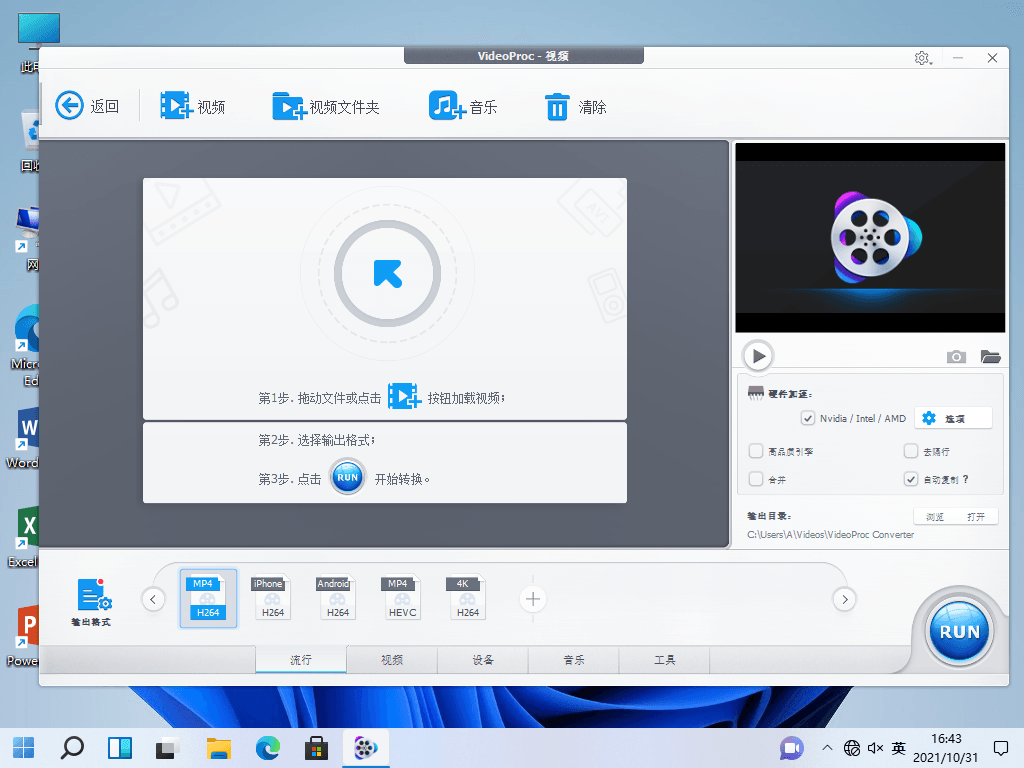Viewport: 1024px width, 768px height.
Task: Add music with the 音乐 icon
Action: pos(447,106)
